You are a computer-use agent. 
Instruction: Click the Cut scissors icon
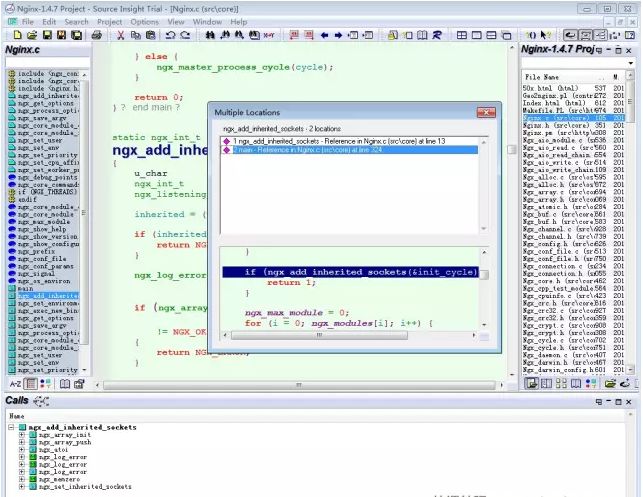(121, 35)
